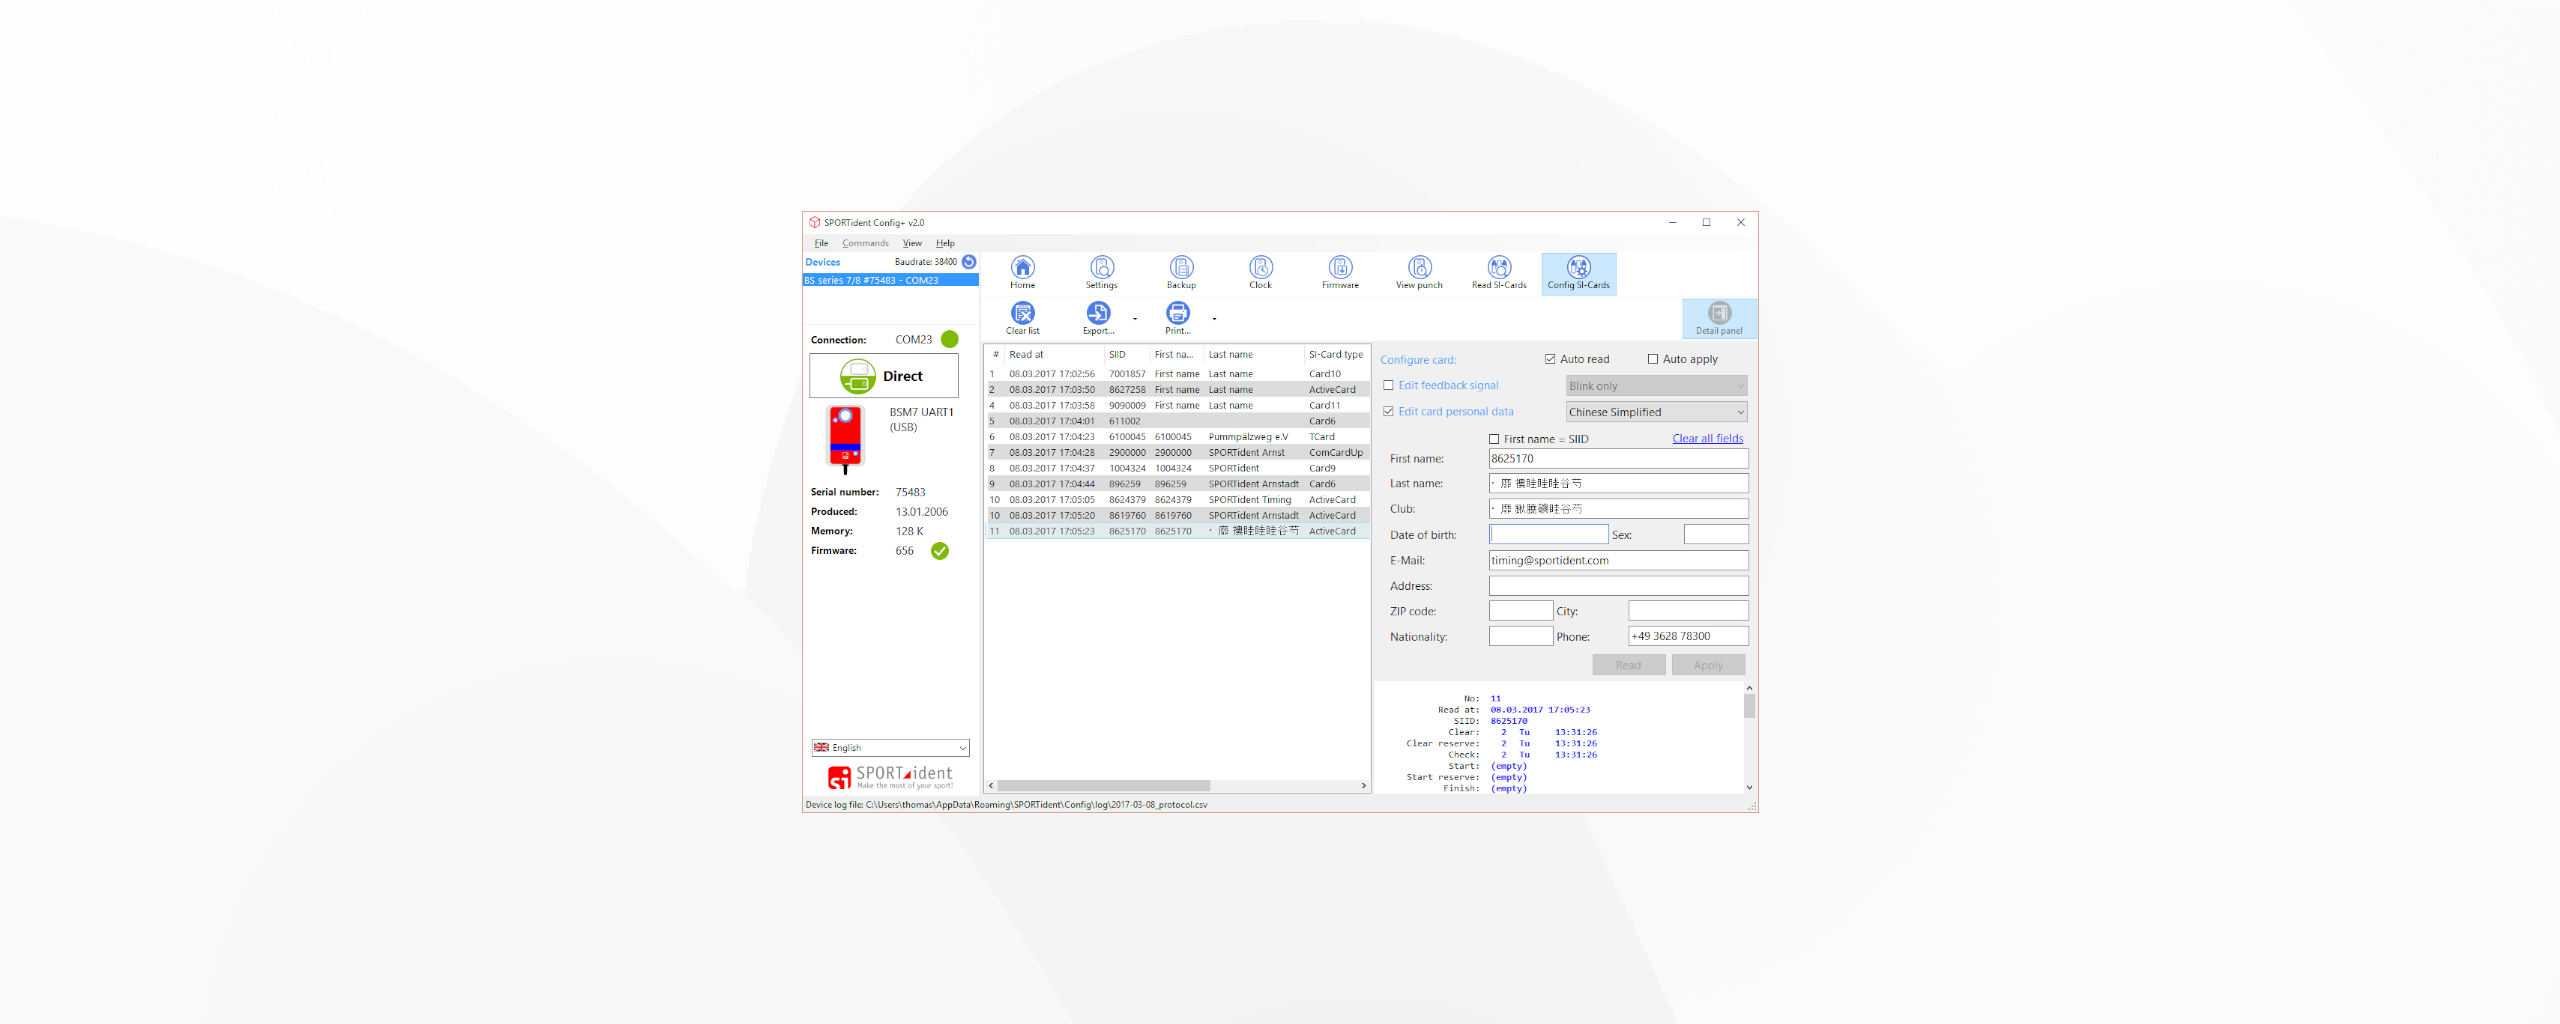Open the Help menu
The image size is (2560, 1024).
pyautogui.click(x=945, y=243)
